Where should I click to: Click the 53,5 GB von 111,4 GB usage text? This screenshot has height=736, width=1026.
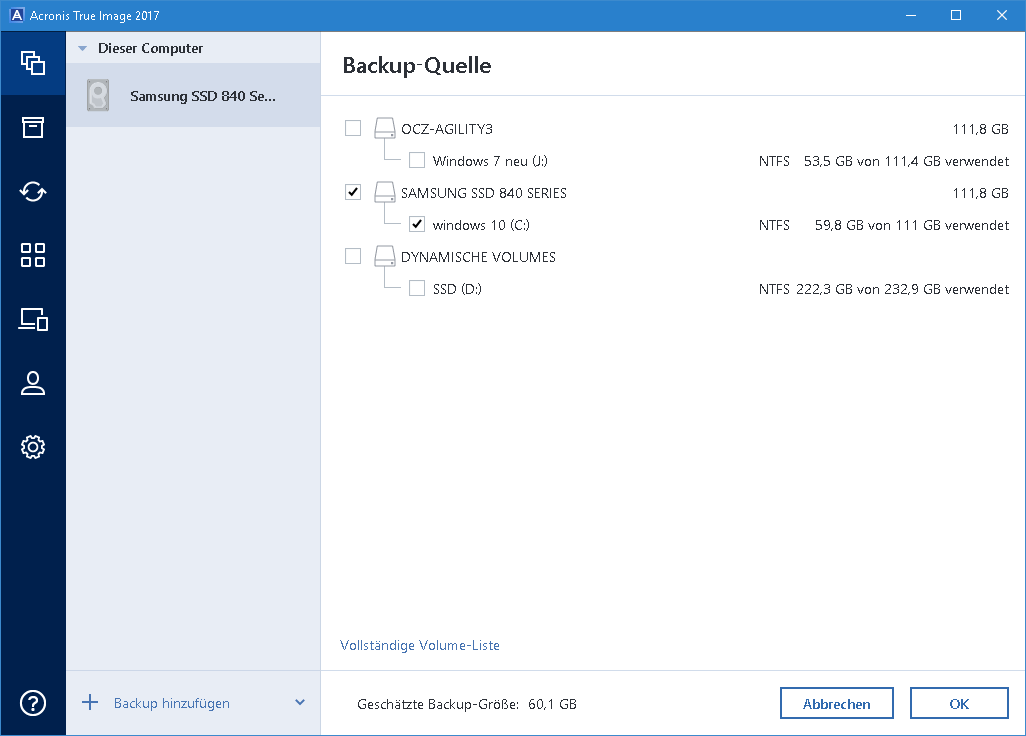click(x=906, y=161)
